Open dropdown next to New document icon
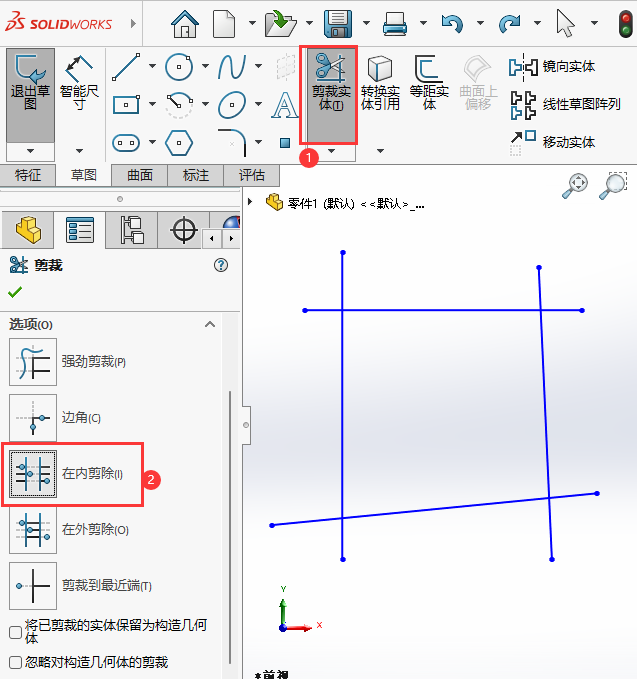 click(x=252, y=23)
